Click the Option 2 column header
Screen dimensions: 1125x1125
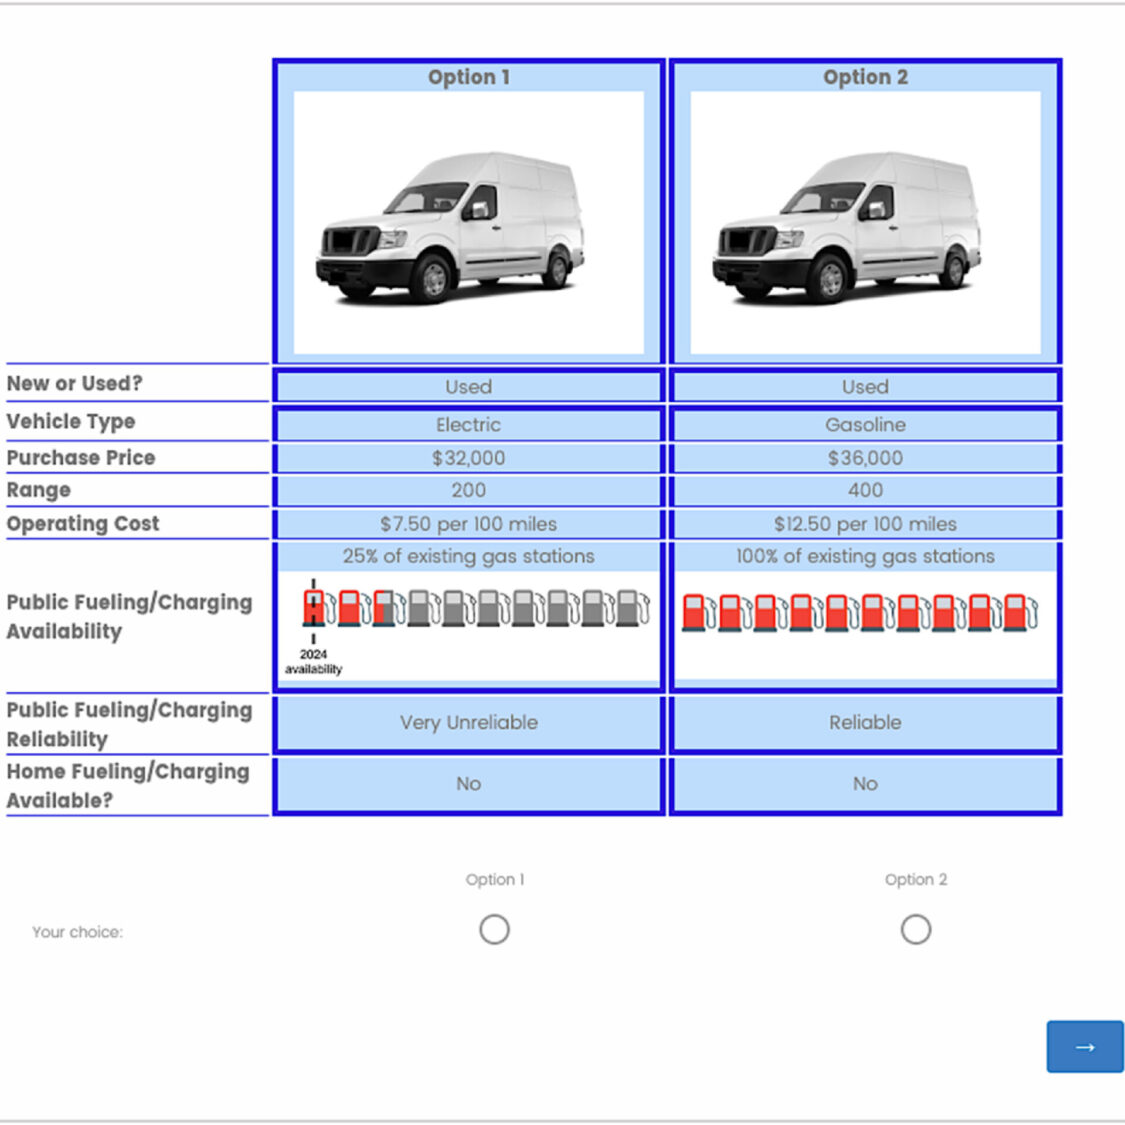[865, 77]
